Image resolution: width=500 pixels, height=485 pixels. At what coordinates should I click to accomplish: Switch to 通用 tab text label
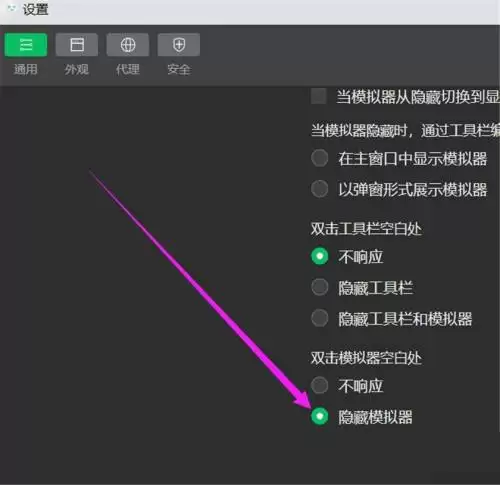(x=26, y=69)
